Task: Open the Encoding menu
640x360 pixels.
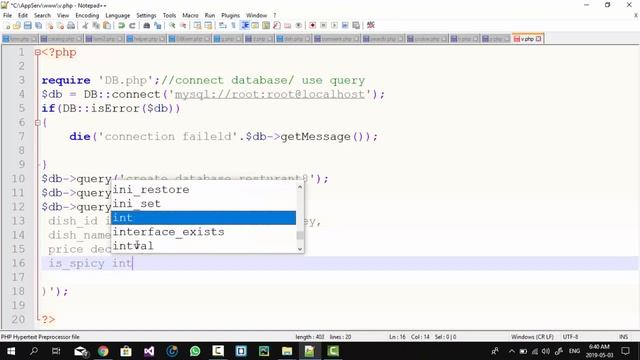Action: [x=87, y=15]
